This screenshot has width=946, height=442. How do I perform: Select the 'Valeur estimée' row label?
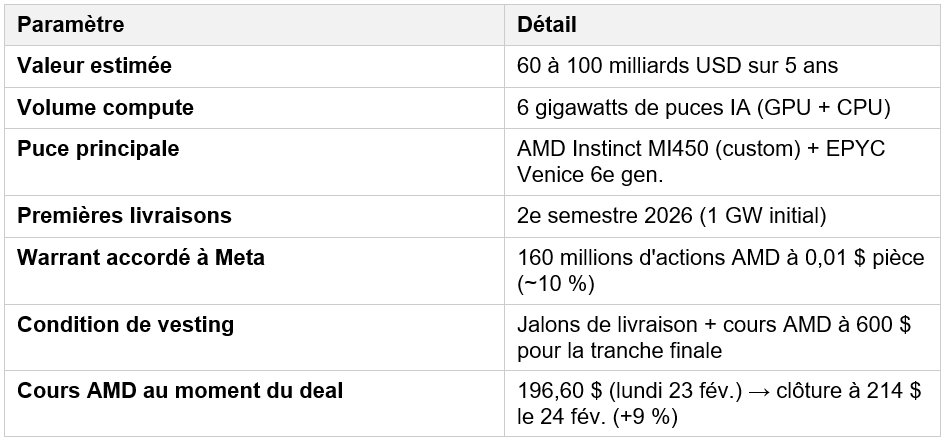click(x=94, y=66)
